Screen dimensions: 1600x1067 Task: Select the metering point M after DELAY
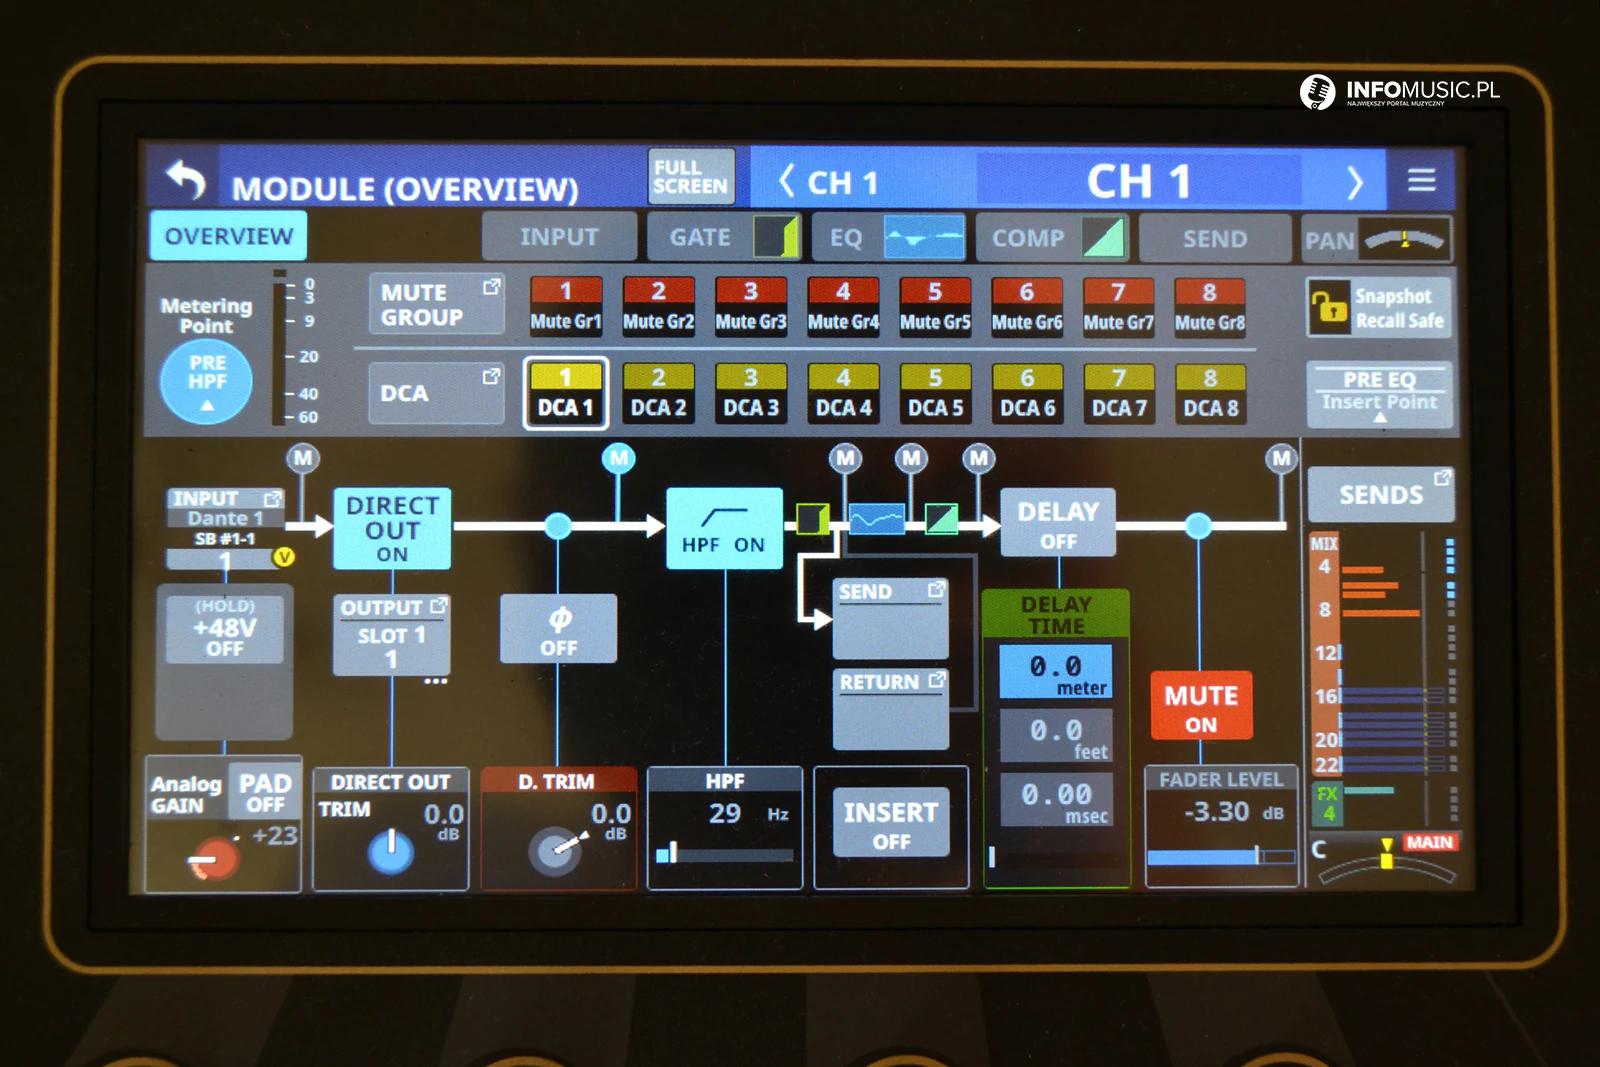coord(1281,459)
